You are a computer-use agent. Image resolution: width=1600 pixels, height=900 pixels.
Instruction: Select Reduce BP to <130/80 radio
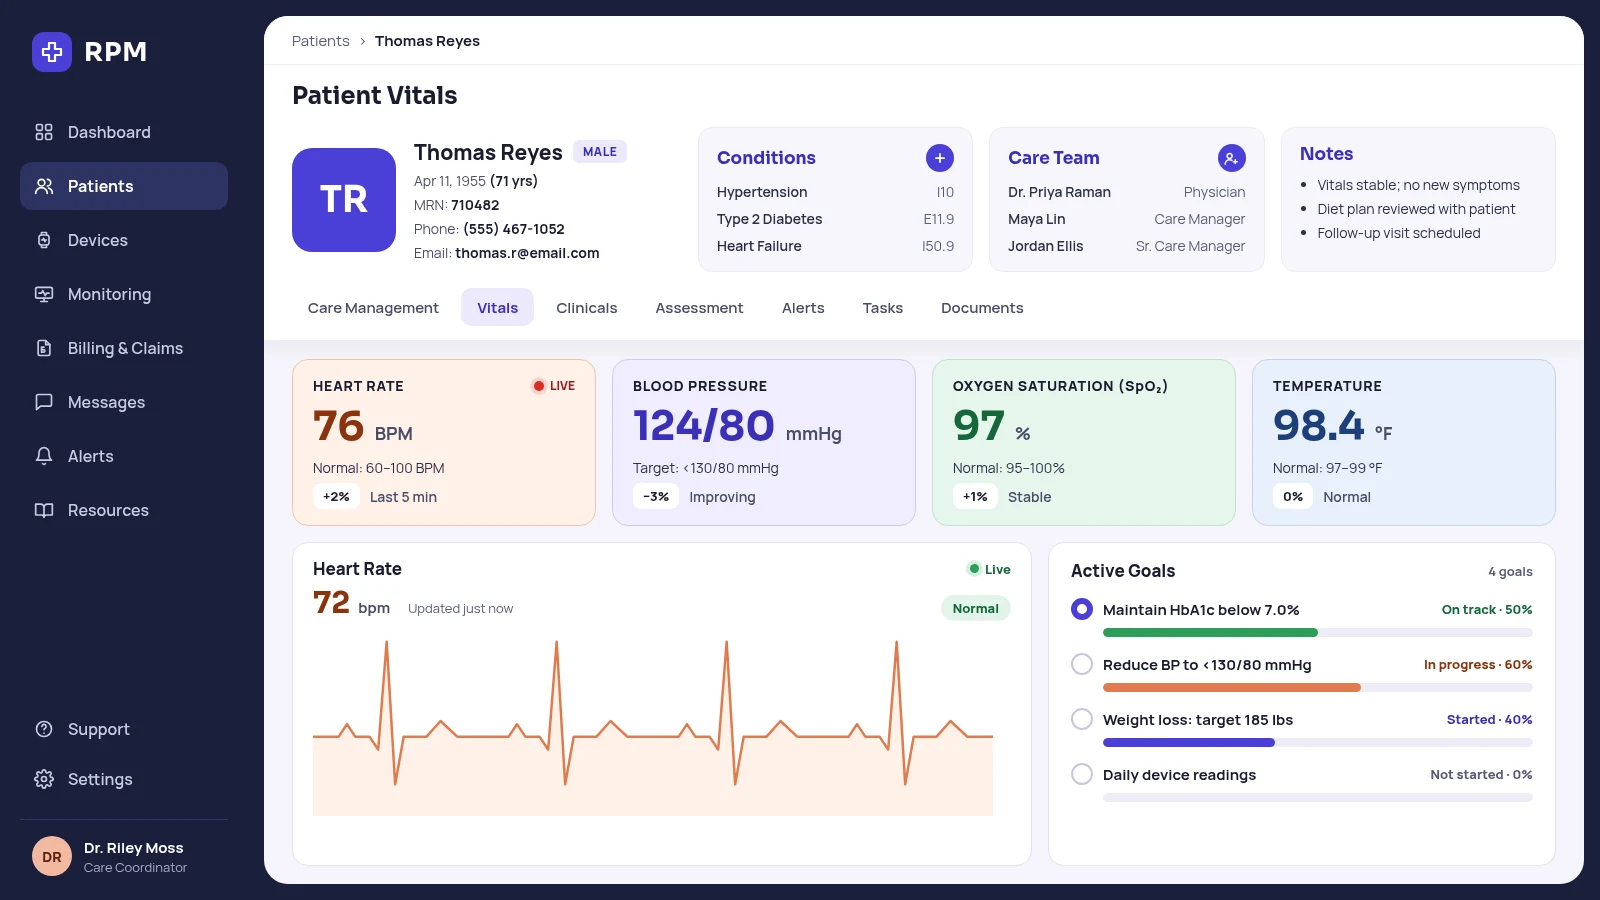click(x=1082, y=664)
